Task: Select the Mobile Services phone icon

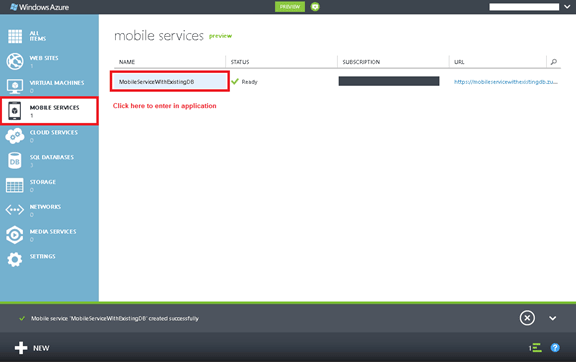Action: (15, 111)
